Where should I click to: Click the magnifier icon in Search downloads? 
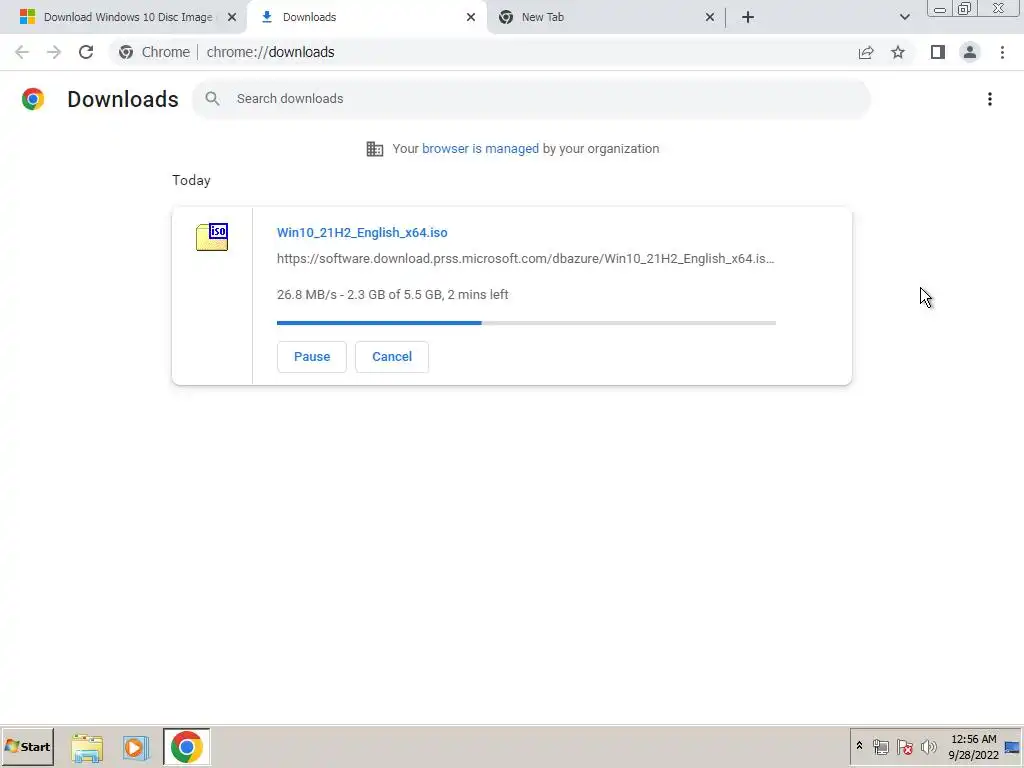[x=212, y=99]
